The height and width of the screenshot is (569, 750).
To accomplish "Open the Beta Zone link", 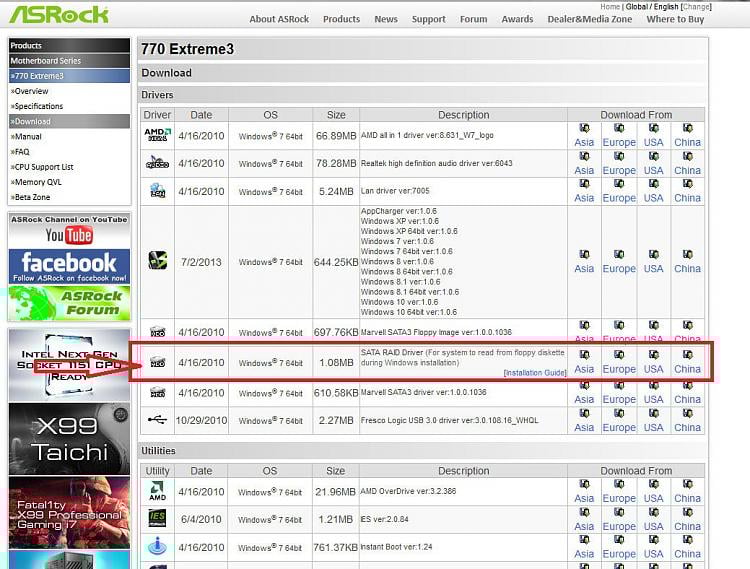I will click(x=30, y=197).
